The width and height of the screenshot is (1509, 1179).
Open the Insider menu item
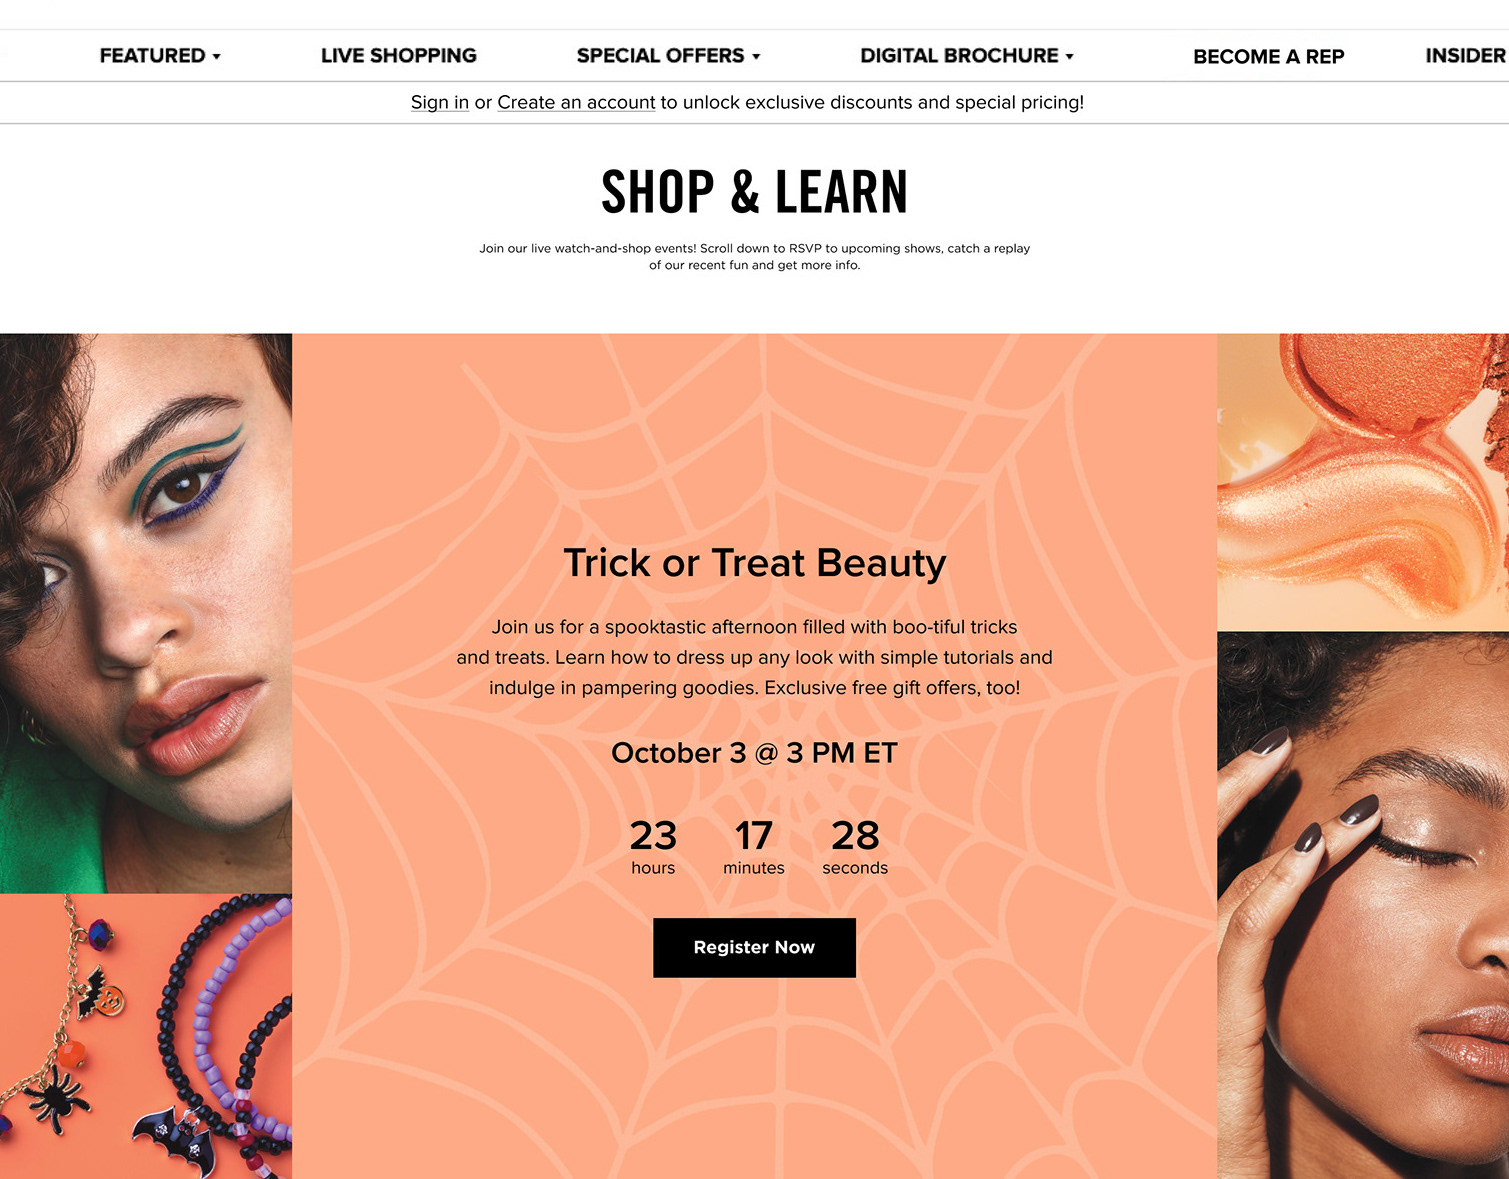coord(1466,56)
